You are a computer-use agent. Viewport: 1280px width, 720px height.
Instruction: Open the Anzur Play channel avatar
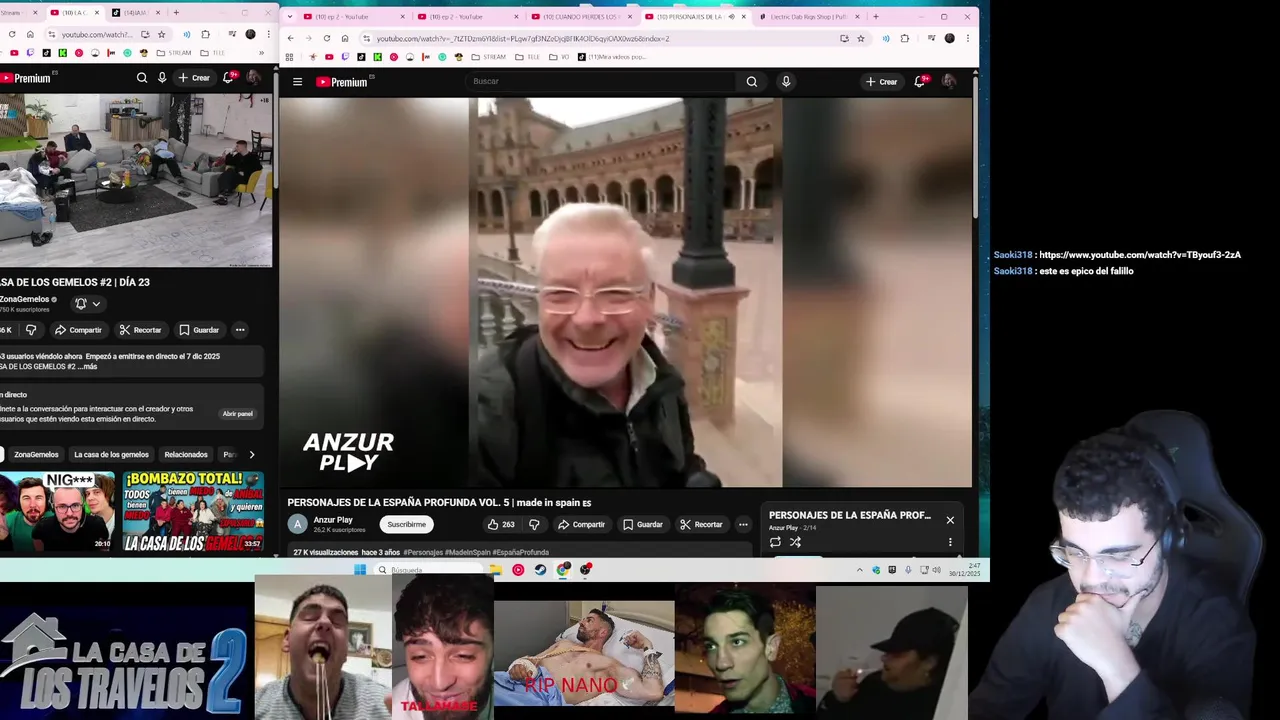[x=297, y=524]
